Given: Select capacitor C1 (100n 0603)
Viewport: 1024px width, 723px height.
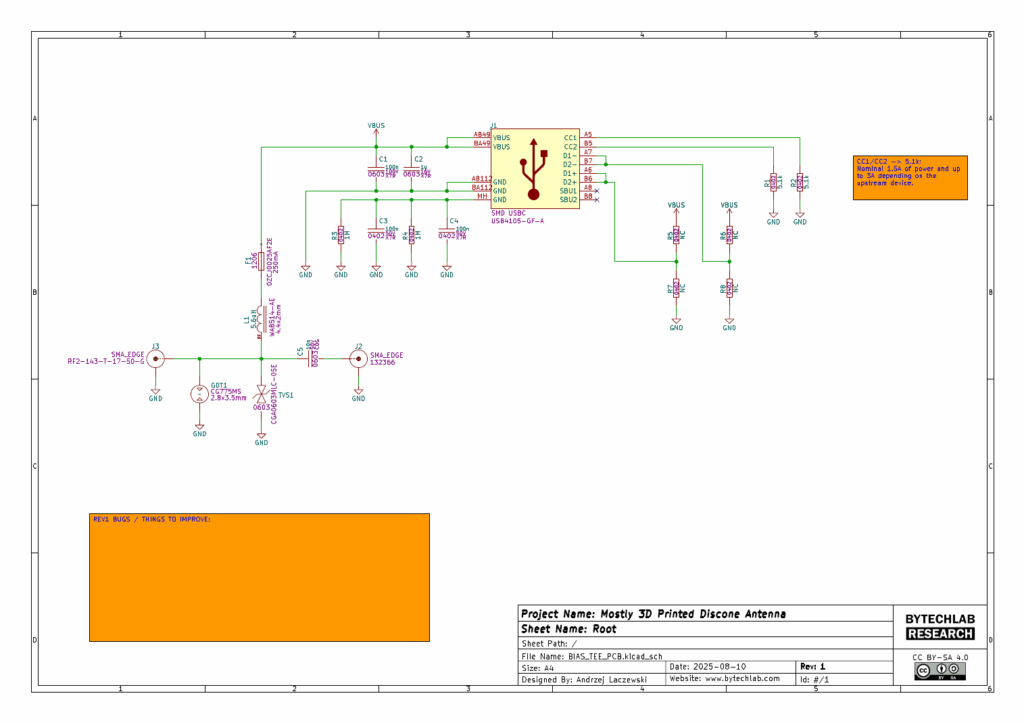Looking at the screenshot, I should tap(378, 167).
